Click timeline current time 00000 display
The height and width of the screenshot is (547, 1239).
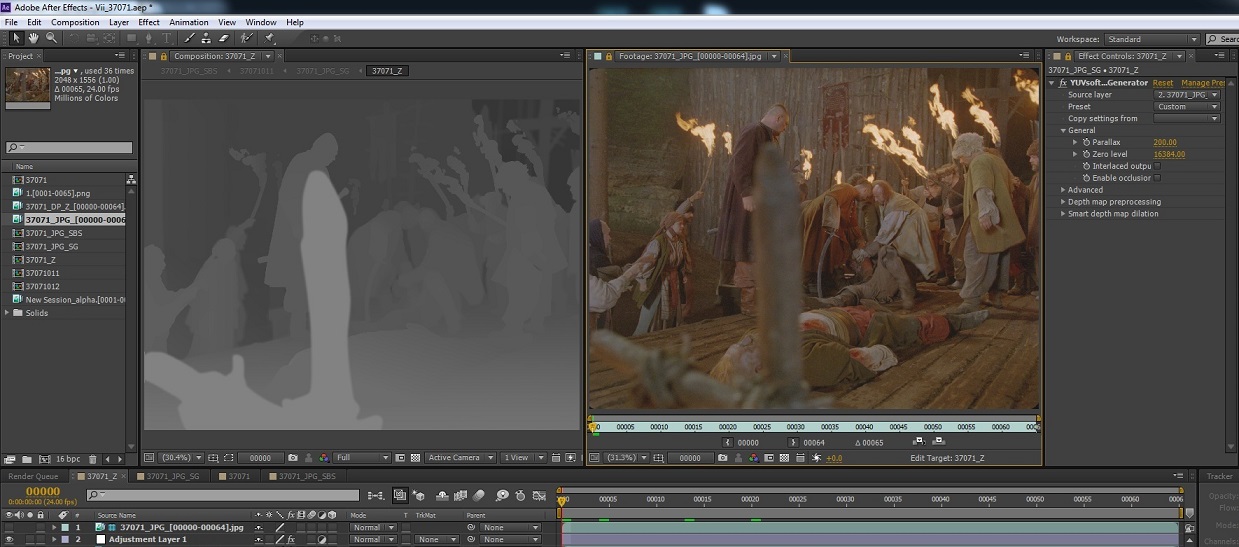point(43,492)
